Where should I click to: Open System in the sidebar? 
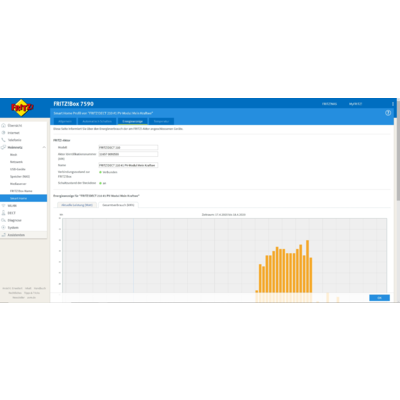13,228
